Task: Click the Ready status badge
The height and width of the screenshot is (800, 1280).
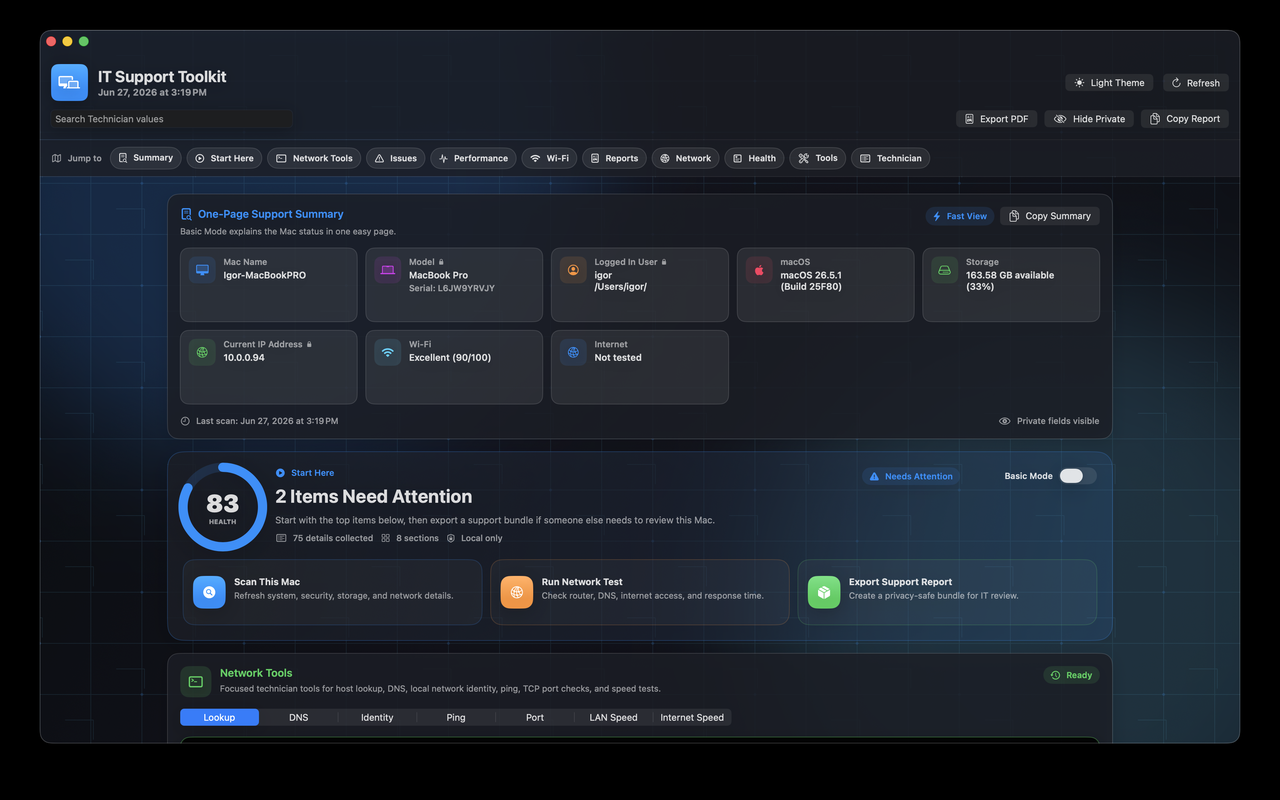Action: pyautogui.click(x=1072, y=675)
